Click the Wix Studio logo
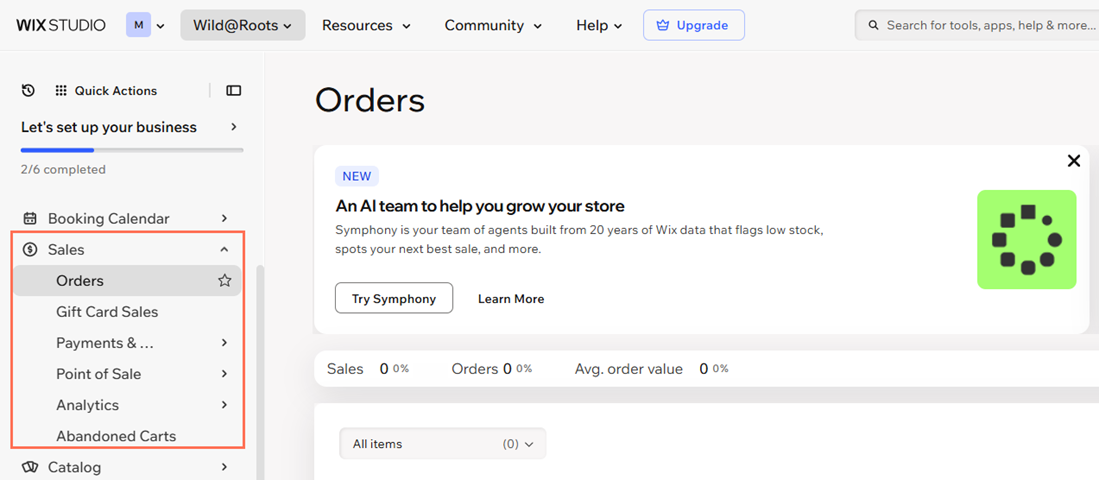1099x480 pixels. point(61,25)
